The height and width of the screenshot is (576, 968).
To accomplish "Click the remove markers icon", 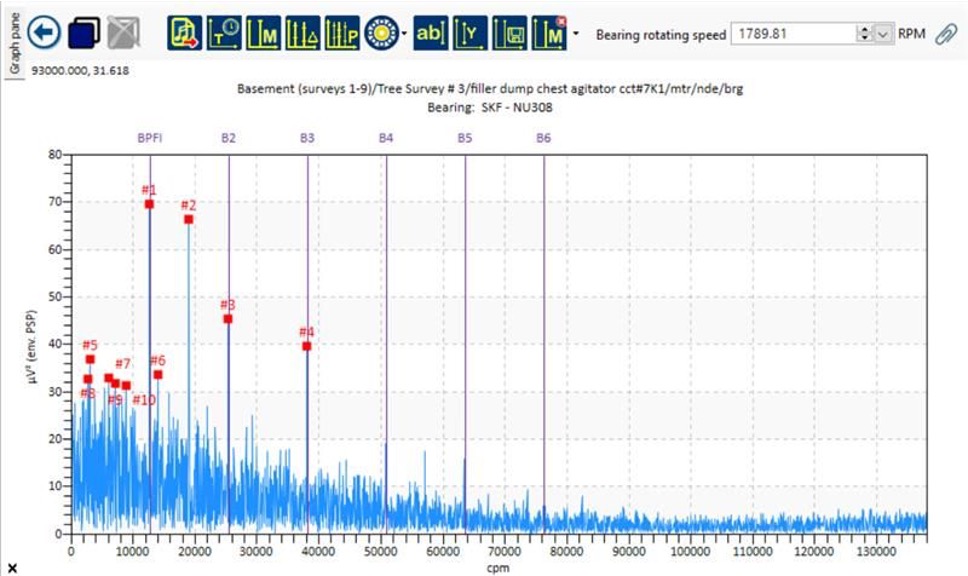I will coord(549,33).
